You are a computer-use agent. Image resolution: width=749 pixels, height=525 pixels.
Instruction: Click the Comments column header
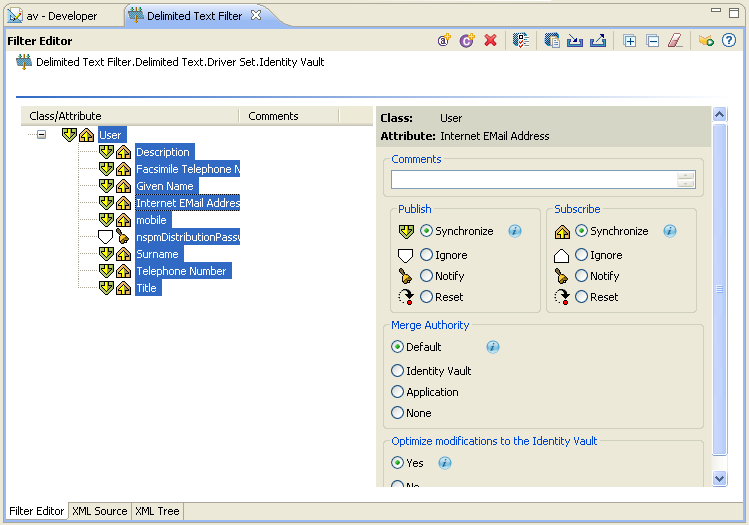click(274, 116)
